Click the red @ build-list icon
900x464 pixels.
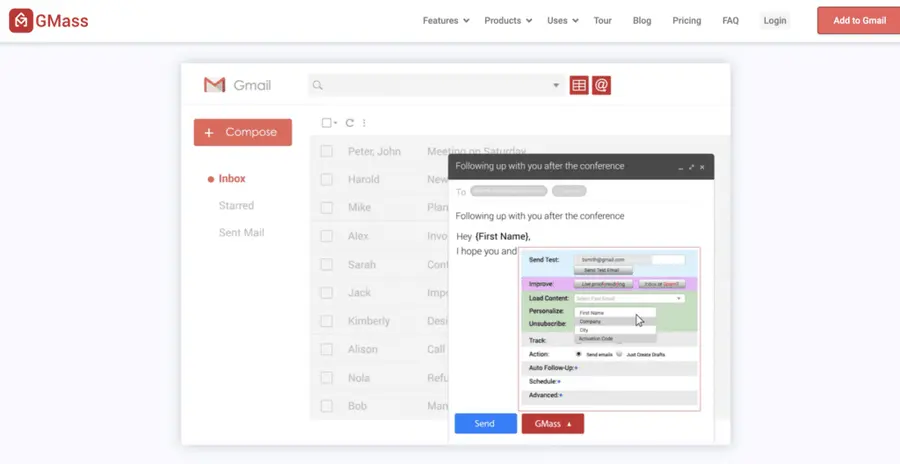coord(601,86)
